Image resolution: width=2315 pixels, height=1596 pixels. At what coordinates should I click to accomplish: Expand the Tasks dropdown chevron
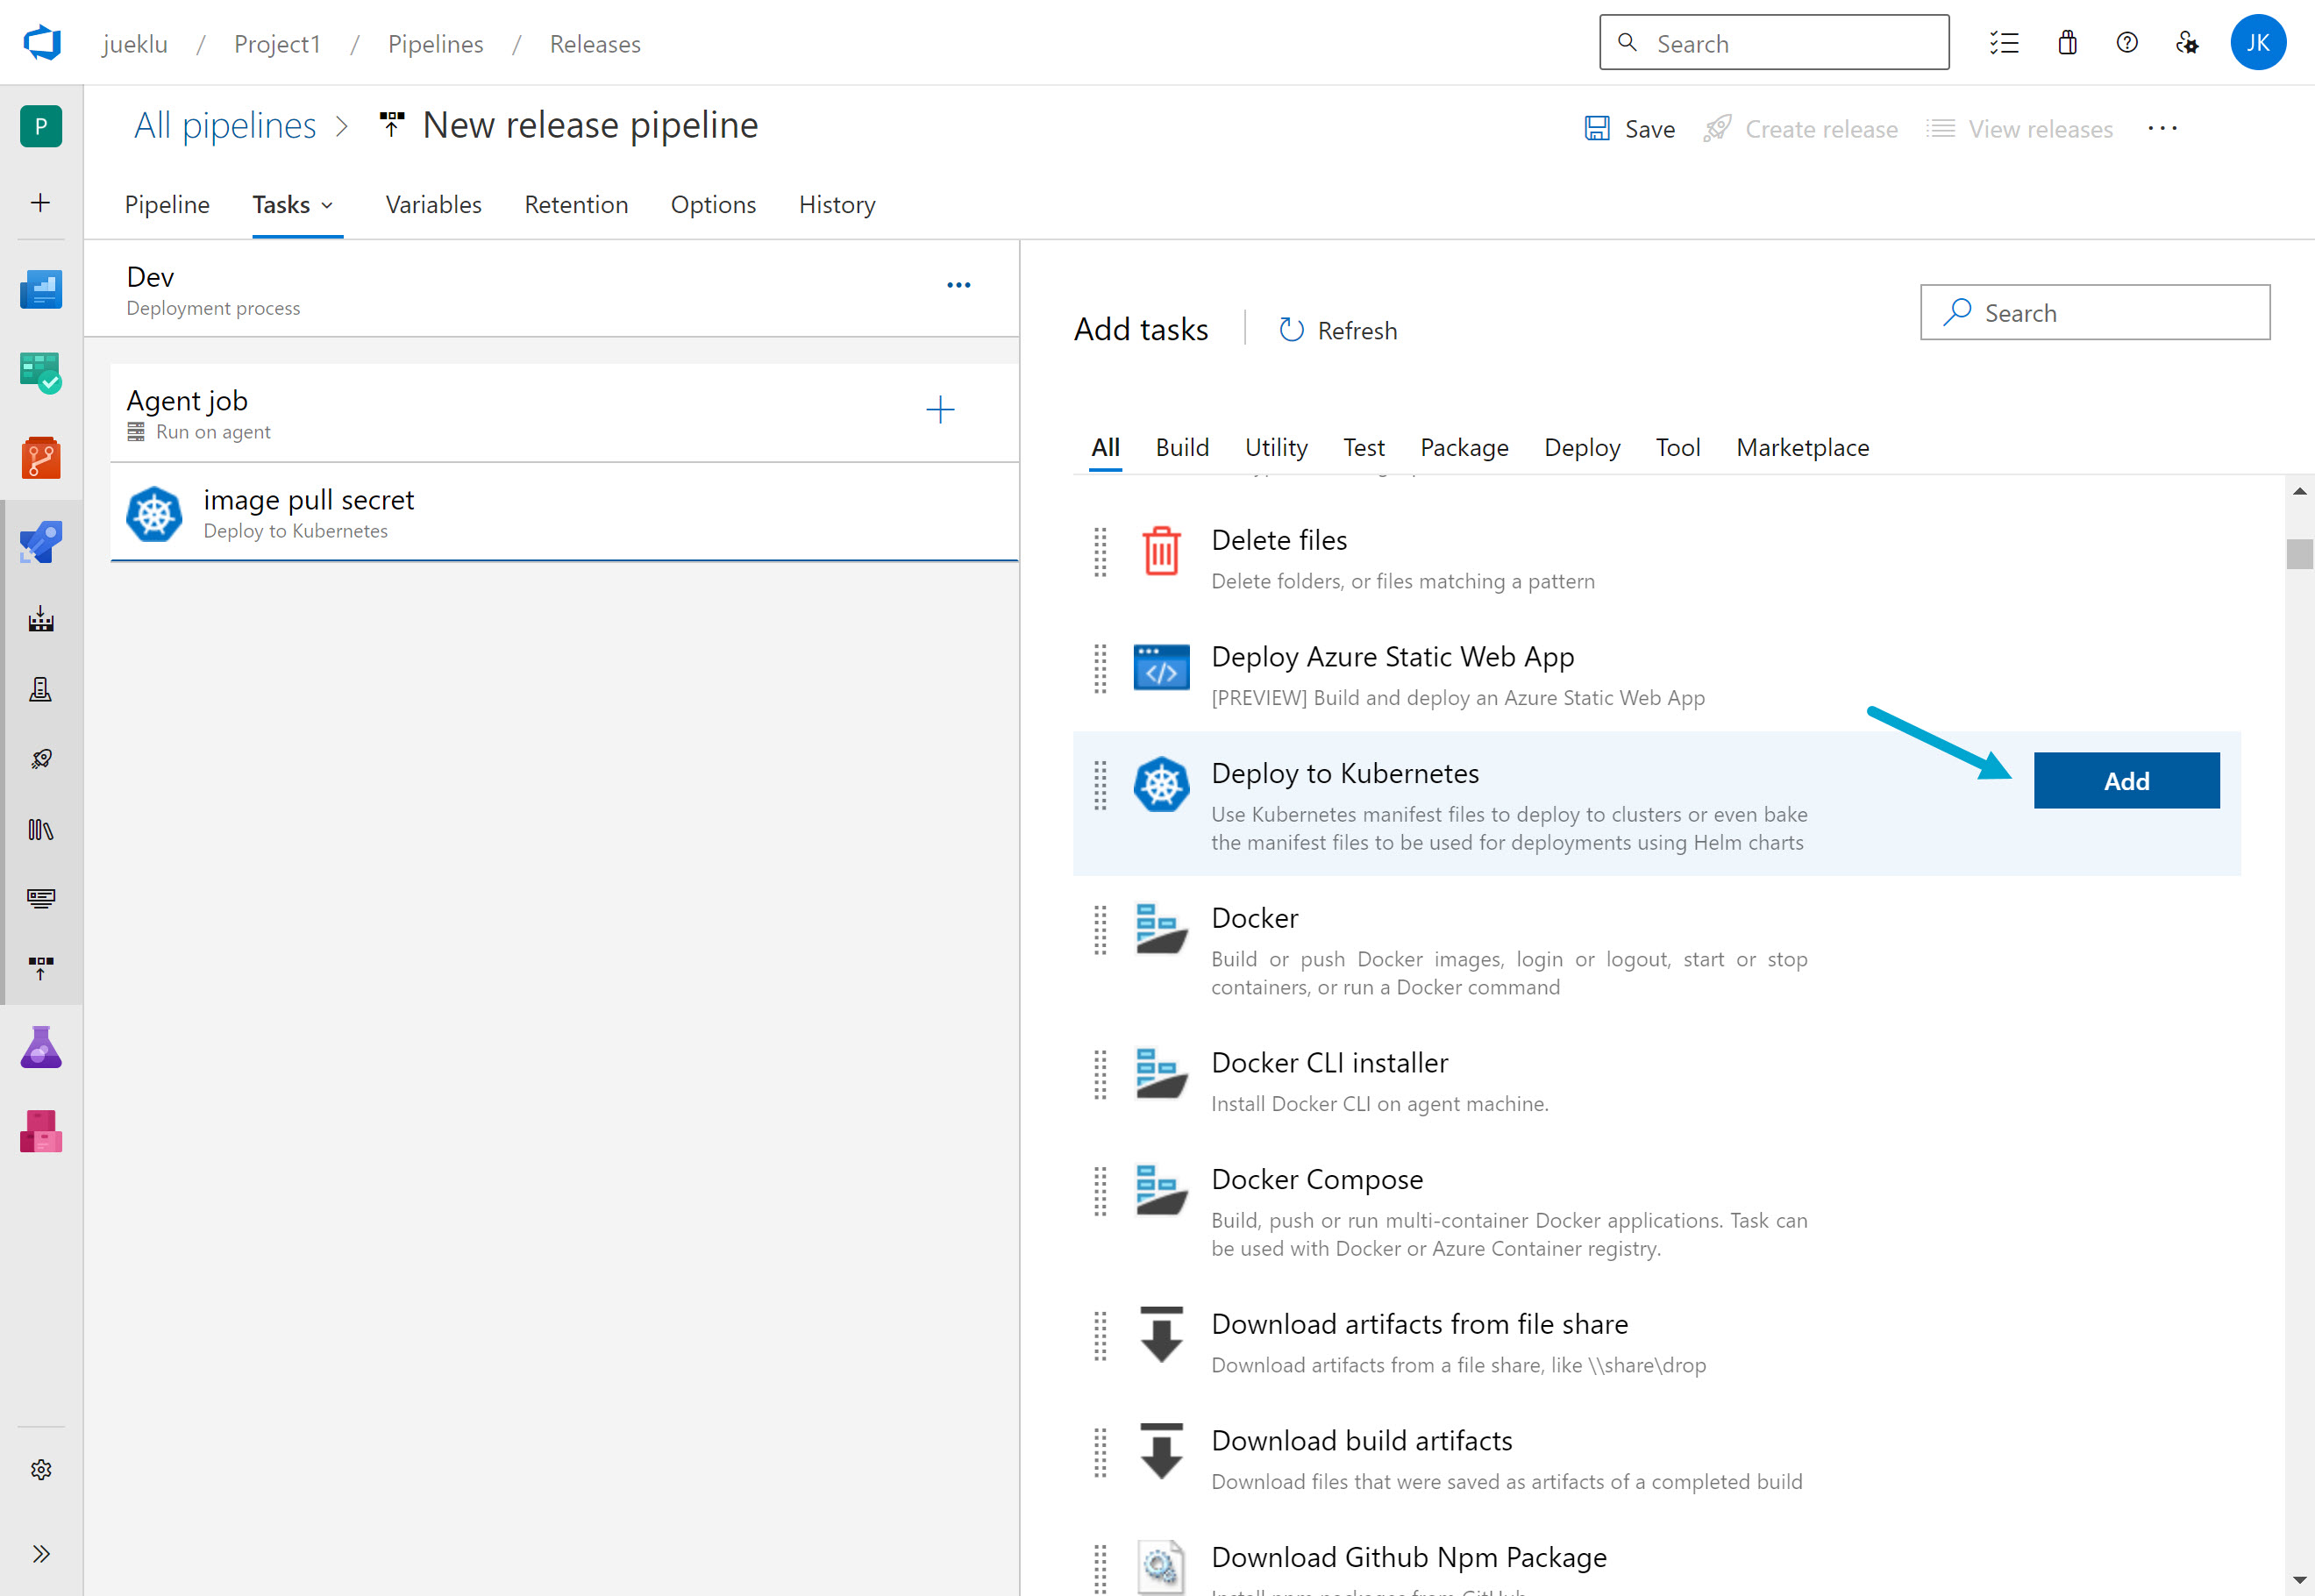tap(329, 206)
